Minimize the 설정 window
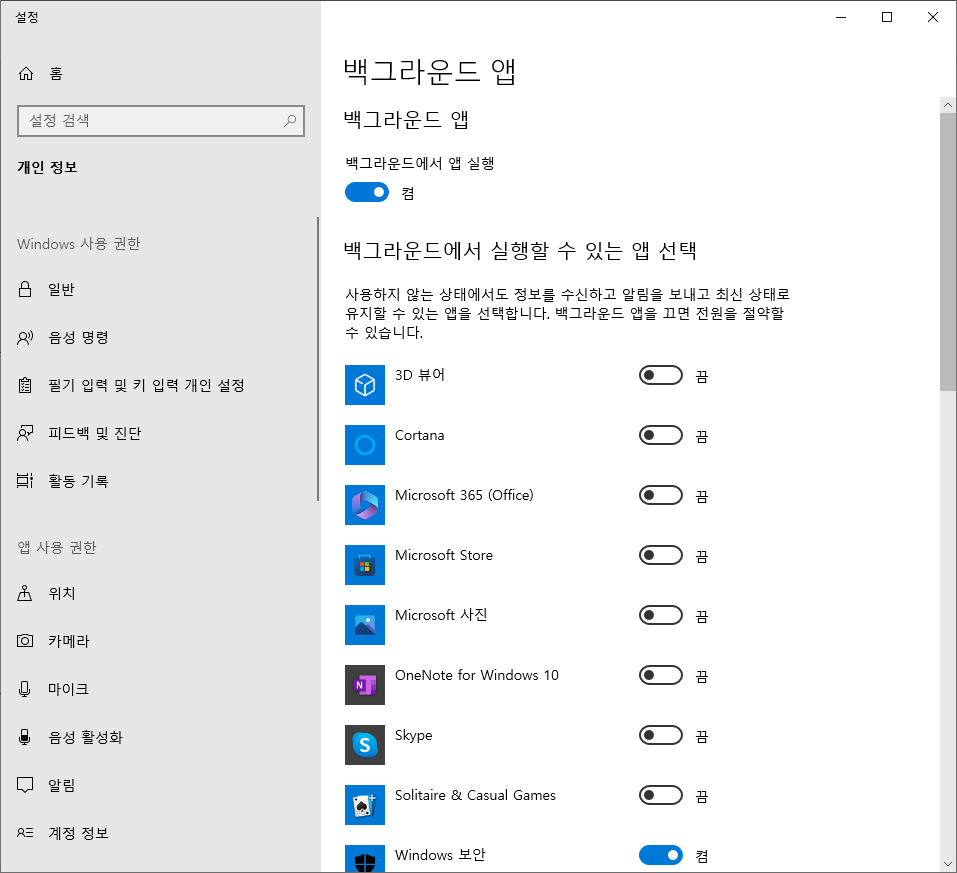 (841, 17)
